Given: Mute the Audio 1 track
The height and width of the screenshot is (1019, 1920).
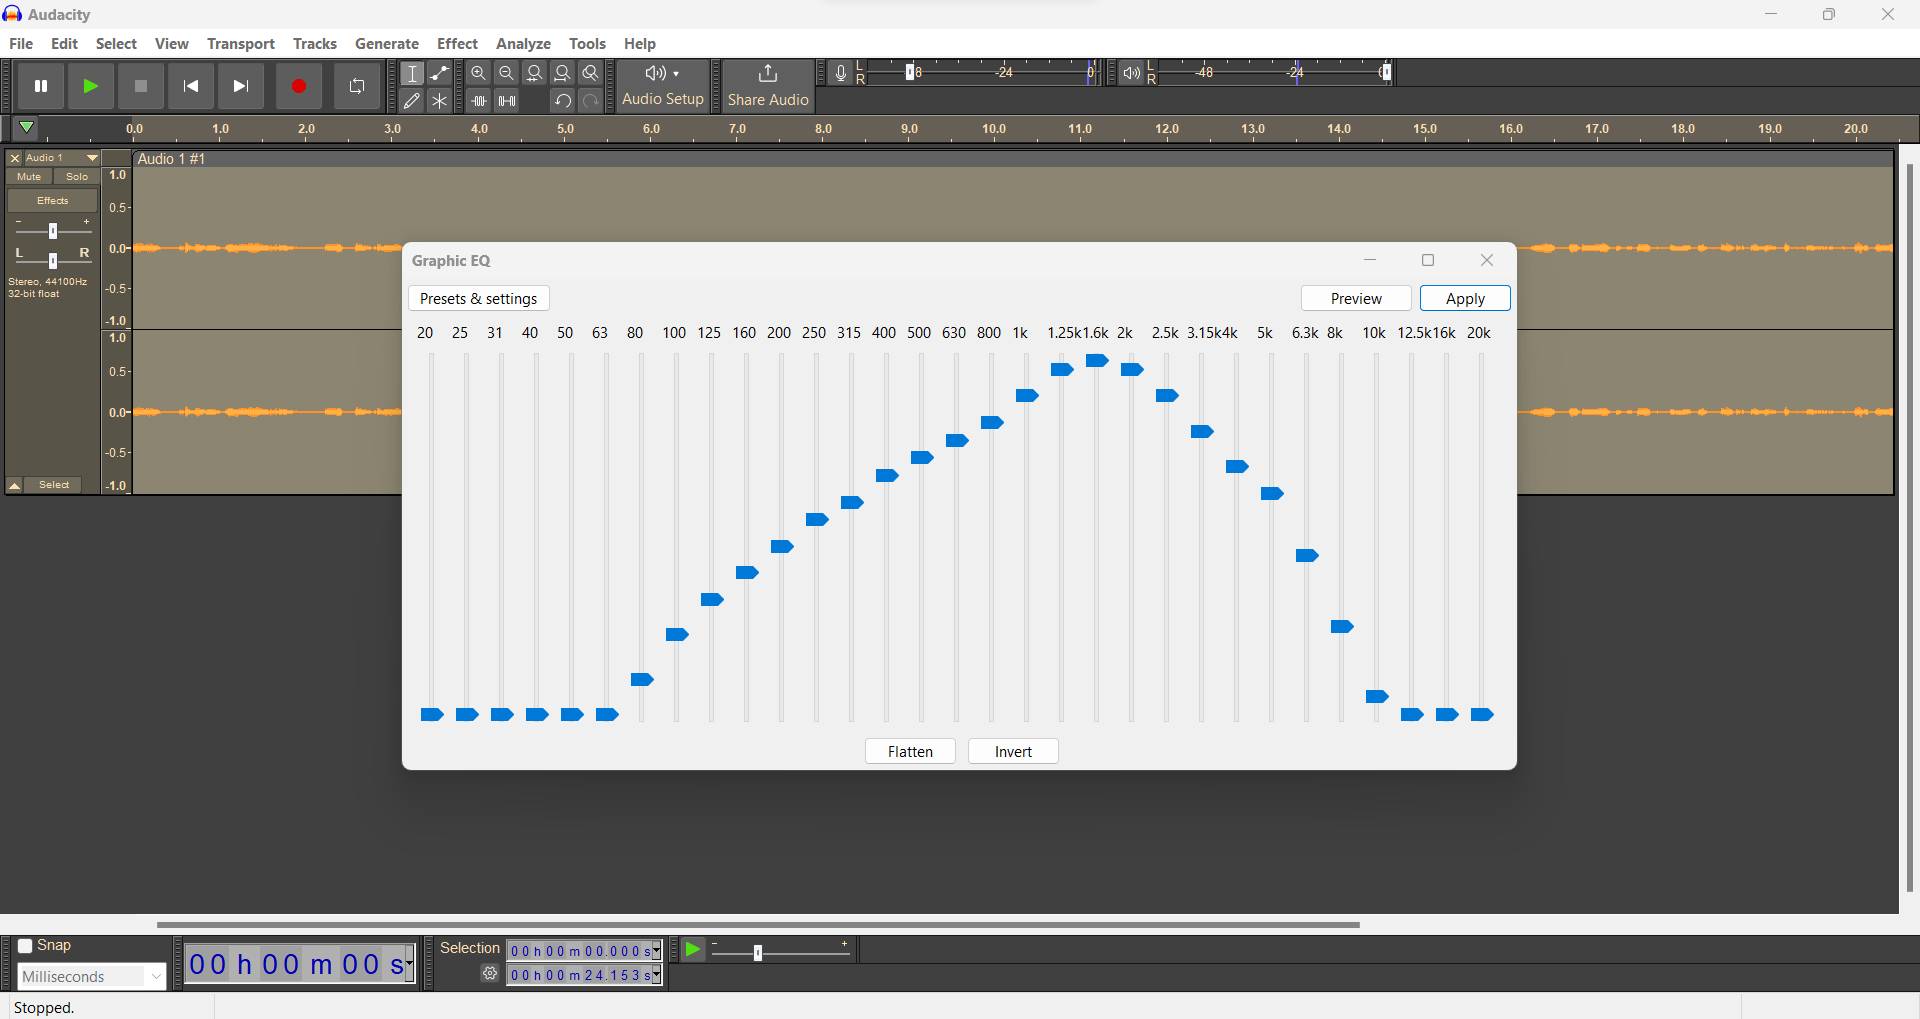Looking at the screenshot, I should tap(29, 177).
